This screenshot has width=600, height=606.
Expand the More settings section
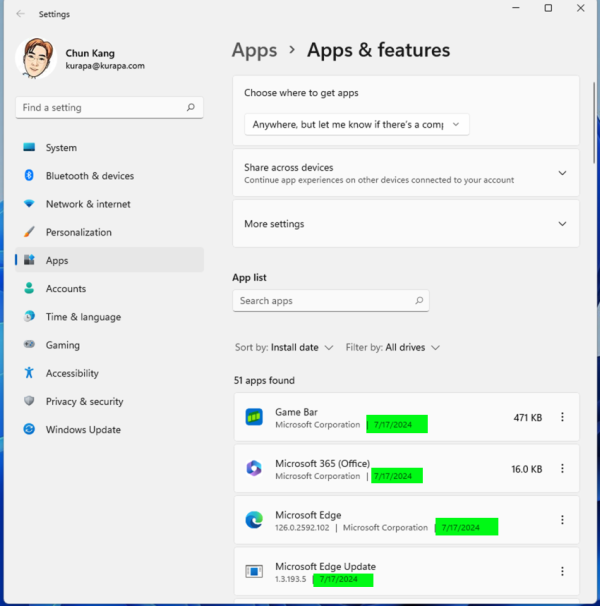pyautogui.click(x=406, y=224)
